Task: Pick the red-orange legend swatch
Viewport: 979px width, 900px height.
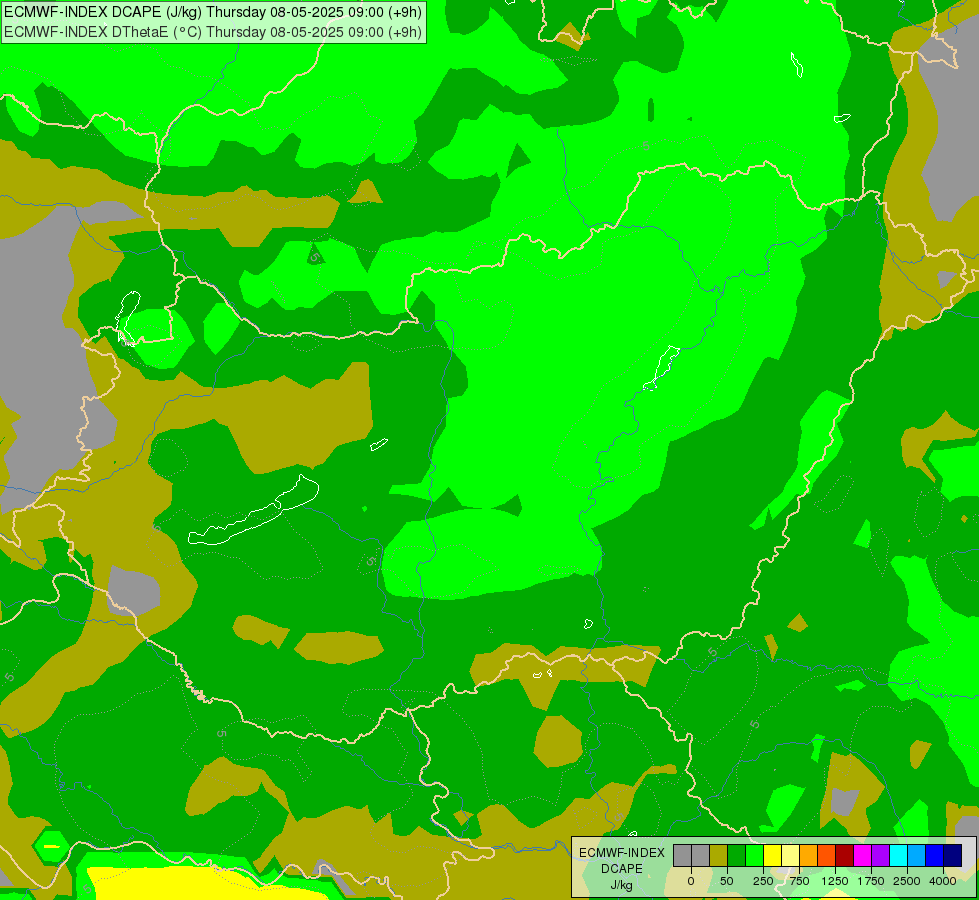Action: click(x=826, y=855)
